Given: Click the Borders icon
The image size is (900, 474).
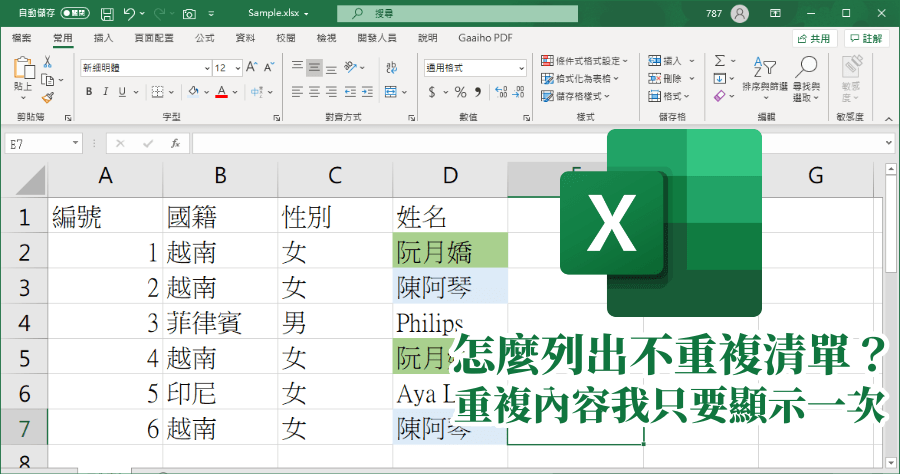Looking at the screenshot, I should click(x=157, y=92).
